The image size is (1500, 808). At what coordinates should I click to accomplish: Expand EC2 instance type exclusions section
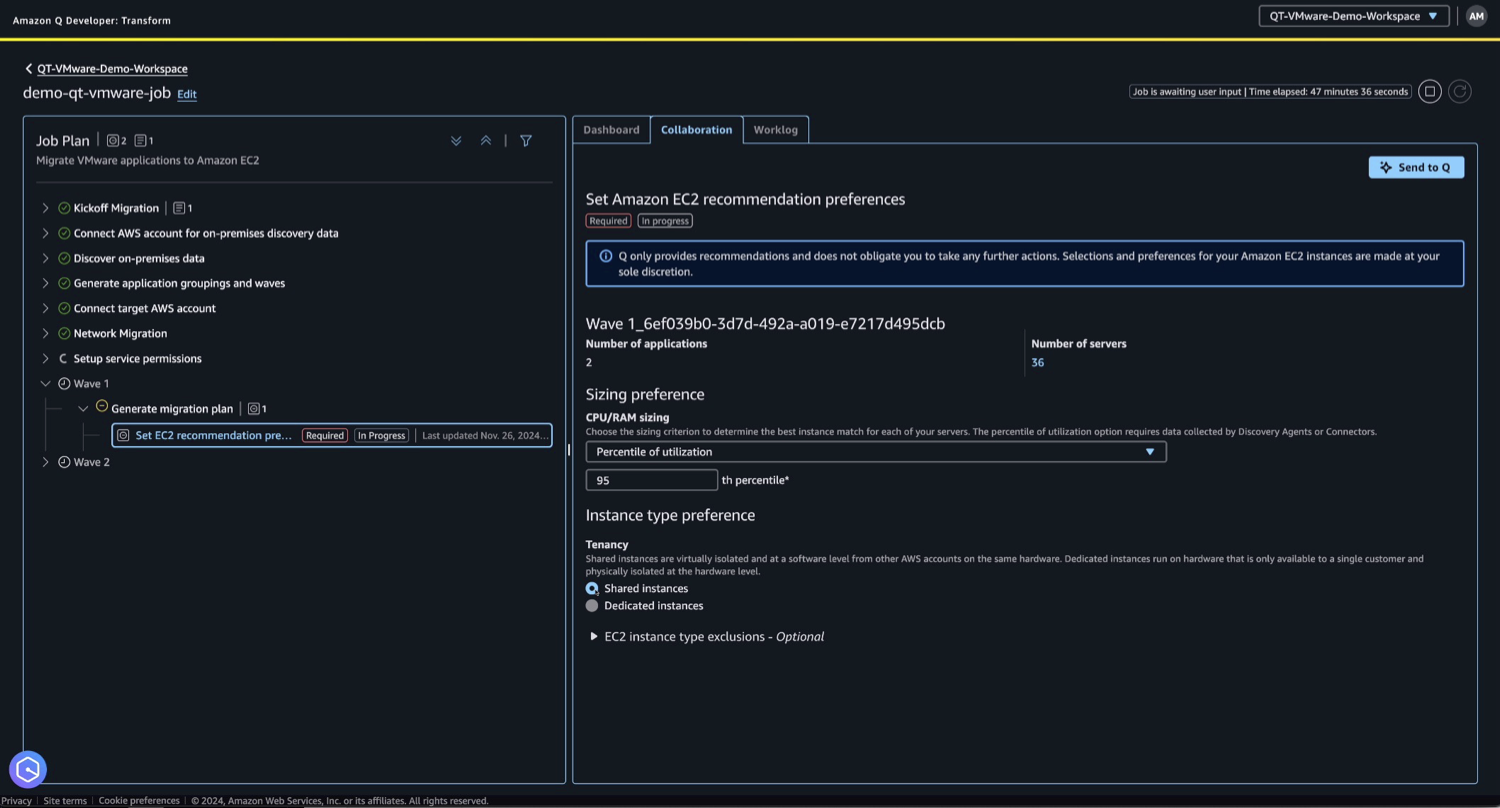594,636
